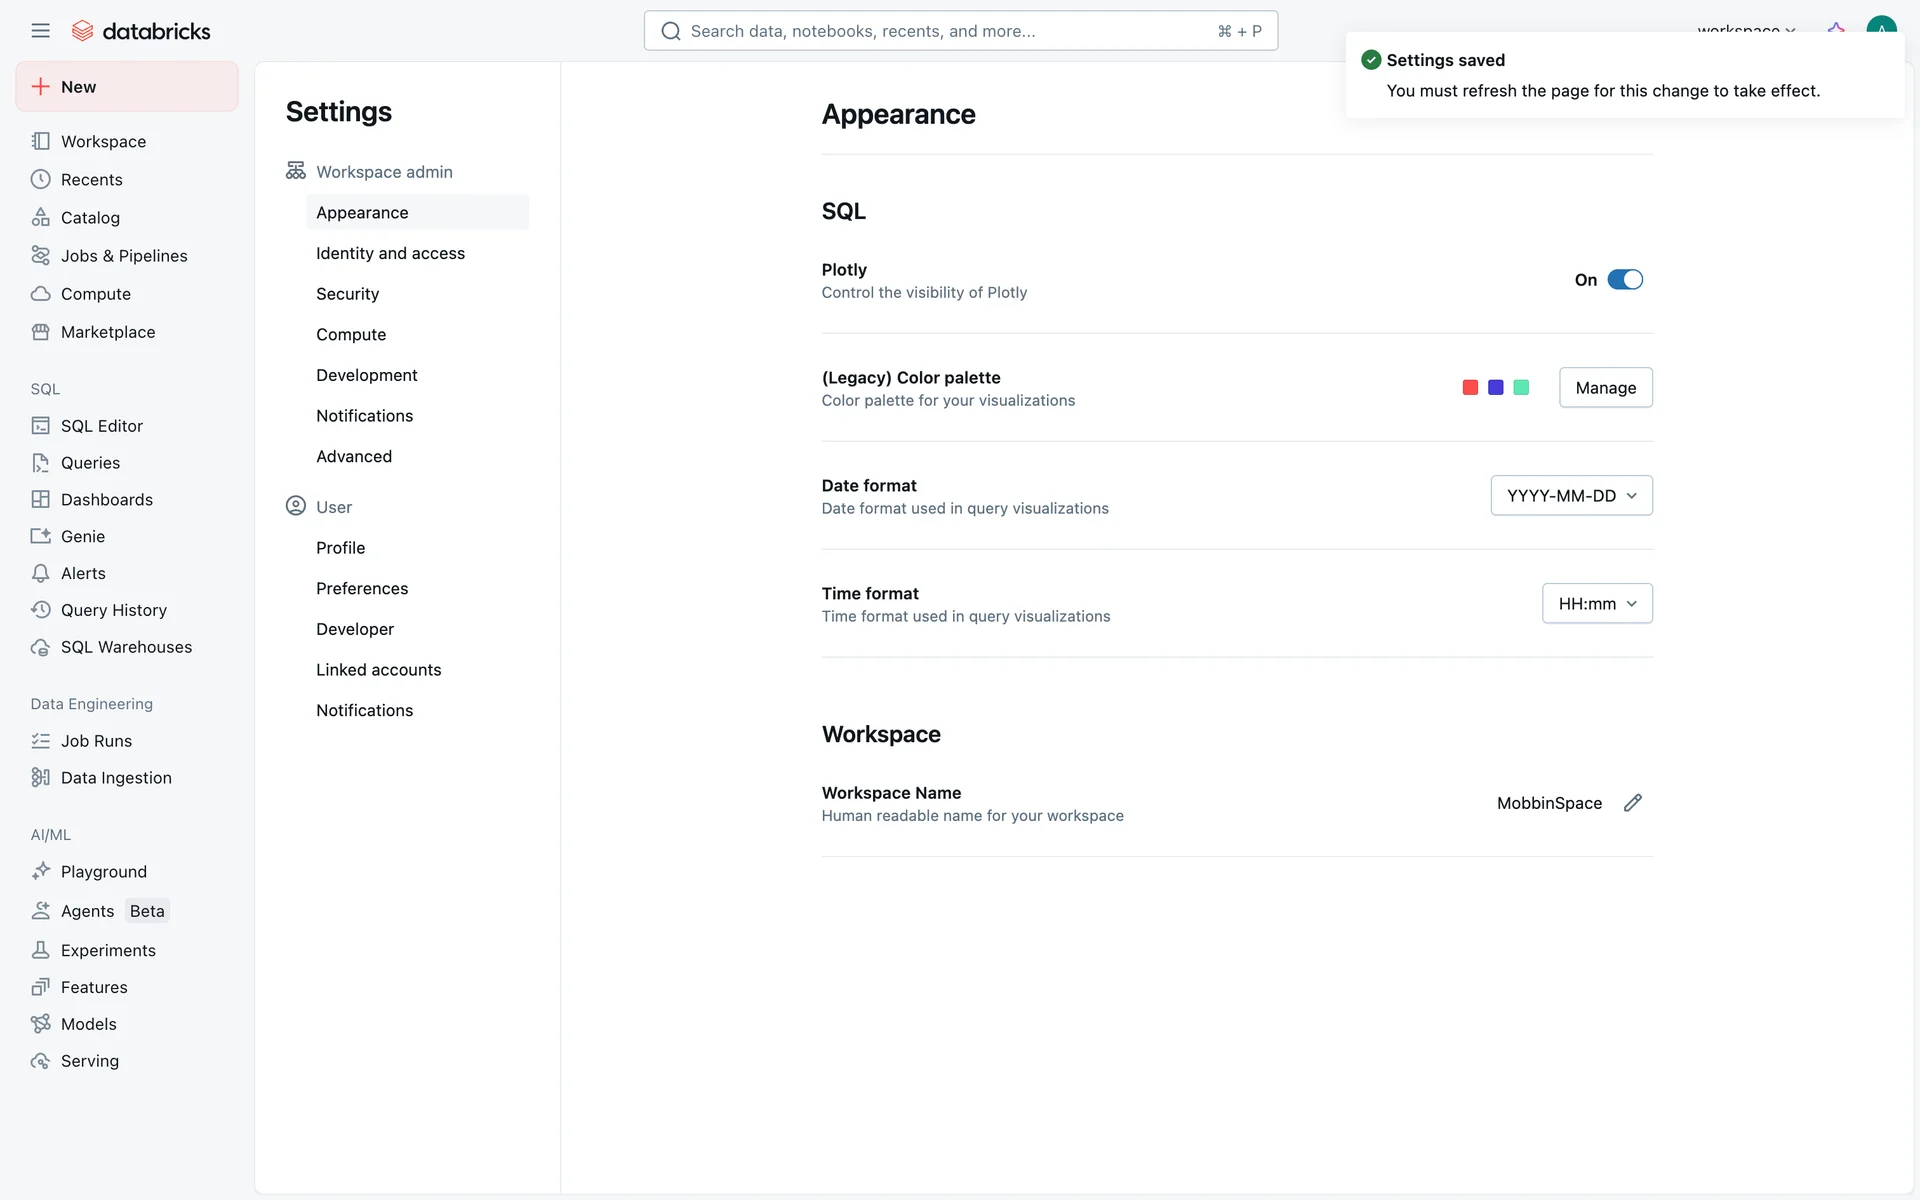1920x1200 pixels.
Task: Open Experiments flask icon
Action: pos(40,950)
